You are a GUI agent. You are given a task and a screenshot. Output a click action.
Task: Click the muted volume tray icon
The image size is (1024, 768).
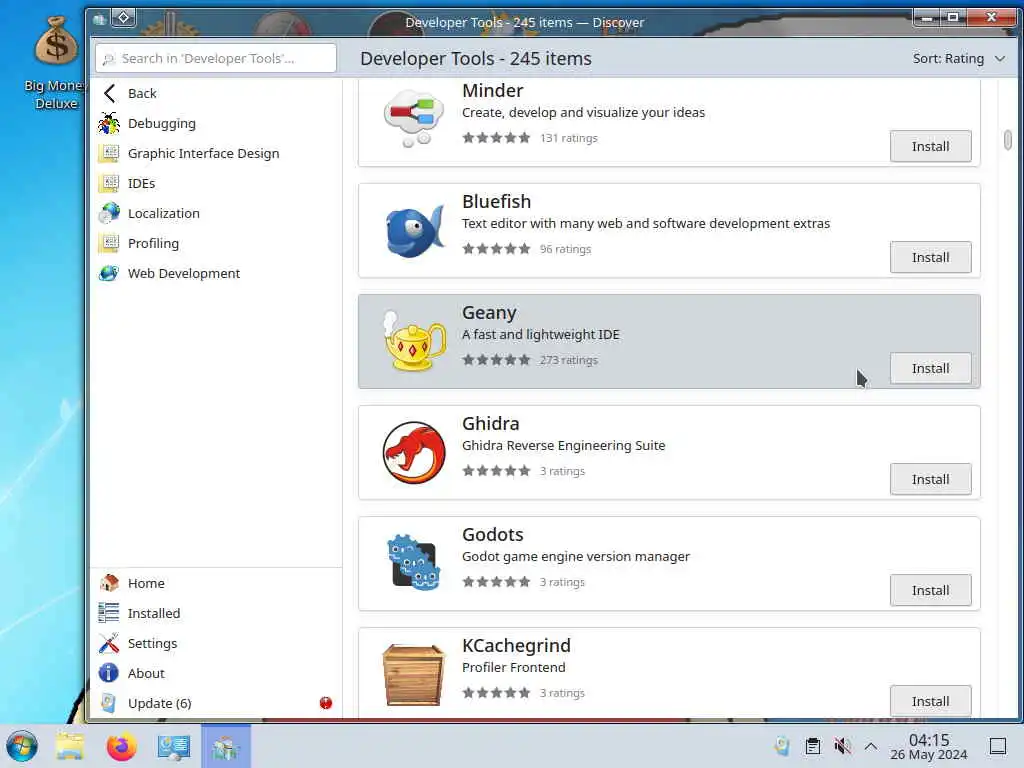(842, 746)
